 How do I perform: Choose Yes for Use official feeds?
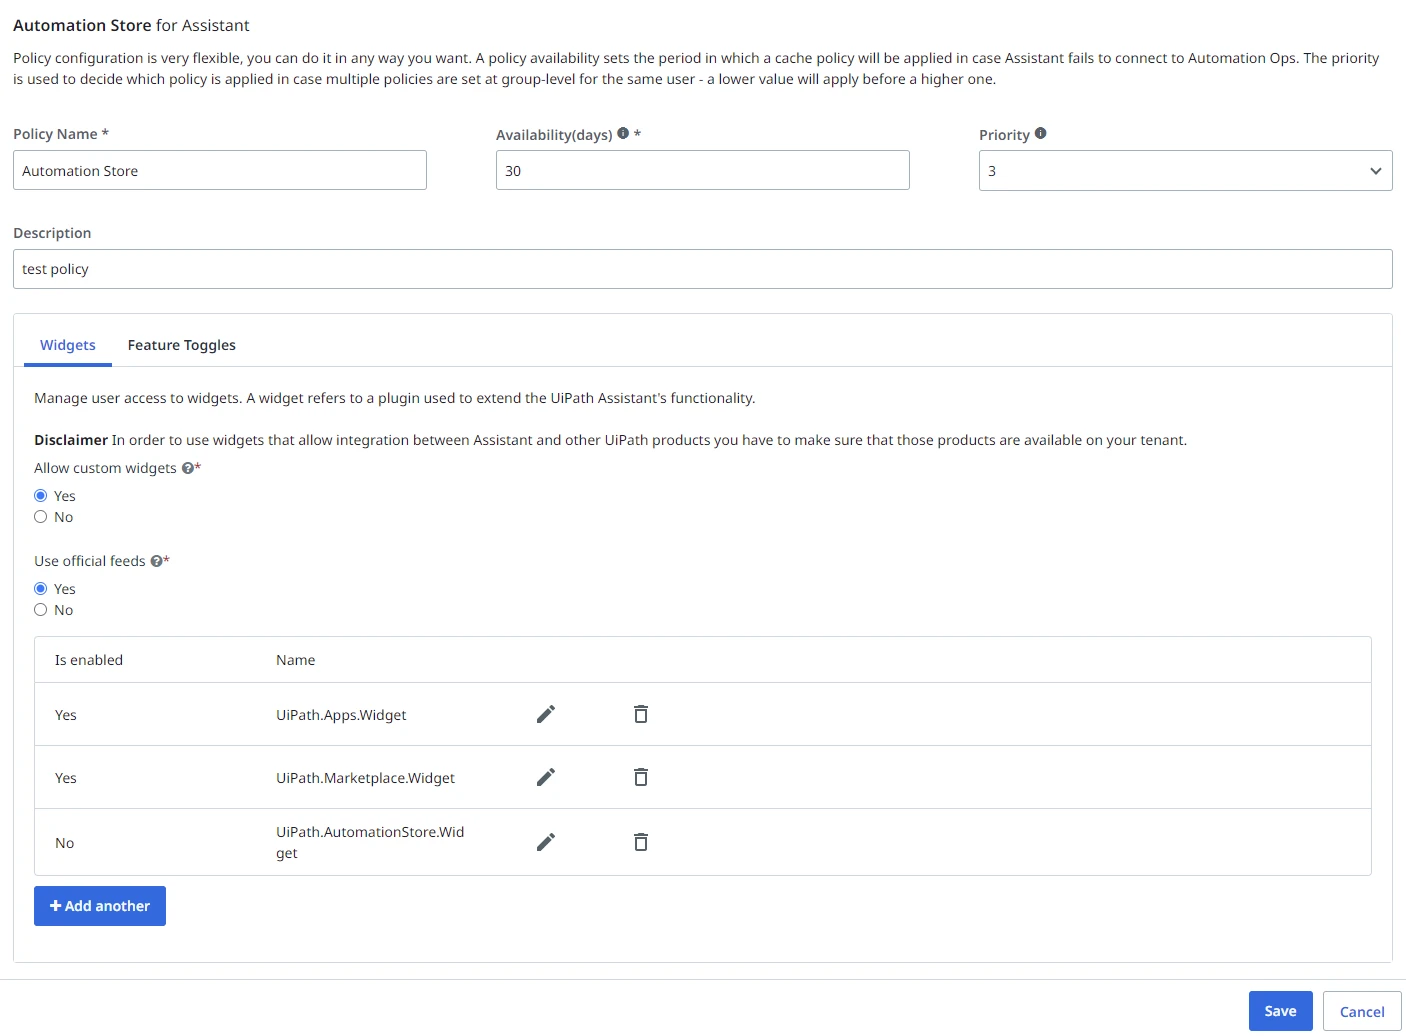41,589
